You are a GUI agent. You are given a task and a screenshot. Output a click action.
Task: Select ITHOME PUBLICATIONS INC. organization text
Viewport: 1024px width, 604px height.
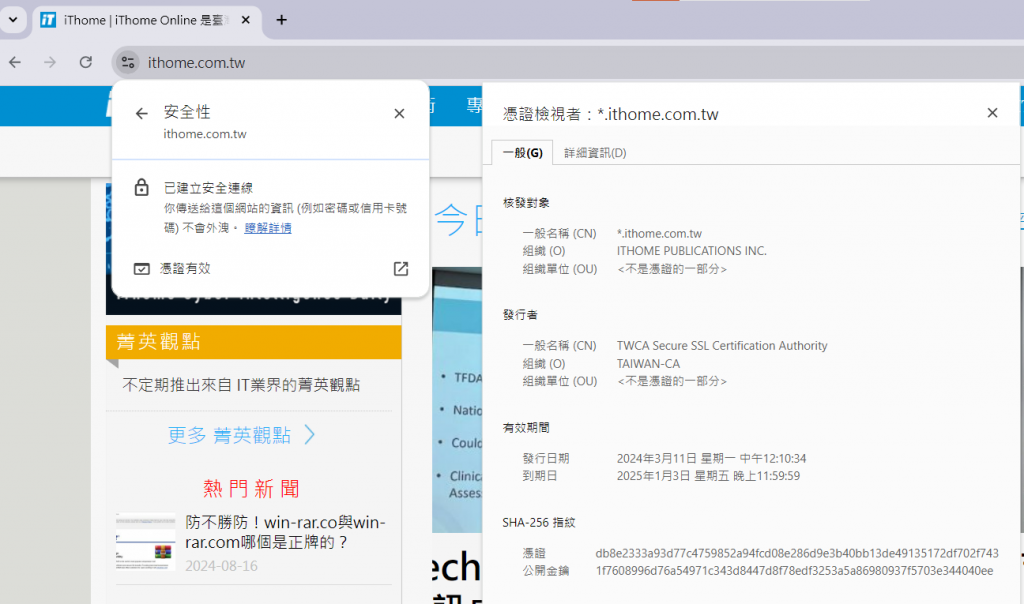click(x=692, y=251)
